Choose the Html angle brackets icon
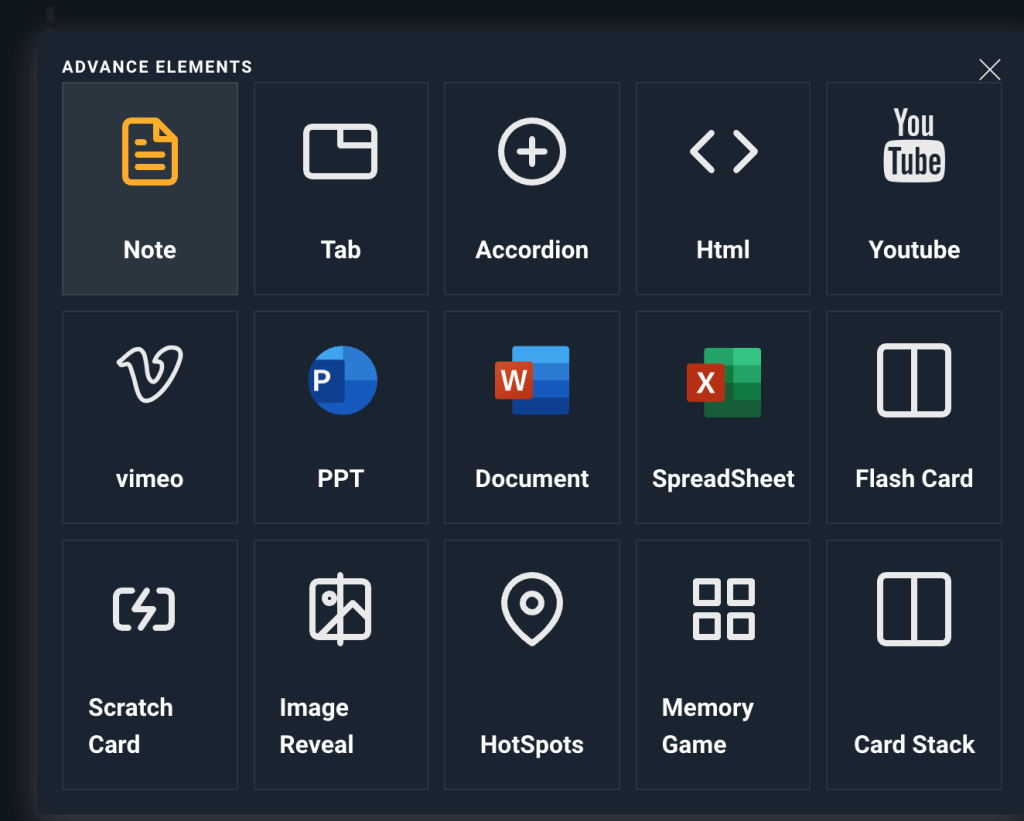 tap(723, 152)
